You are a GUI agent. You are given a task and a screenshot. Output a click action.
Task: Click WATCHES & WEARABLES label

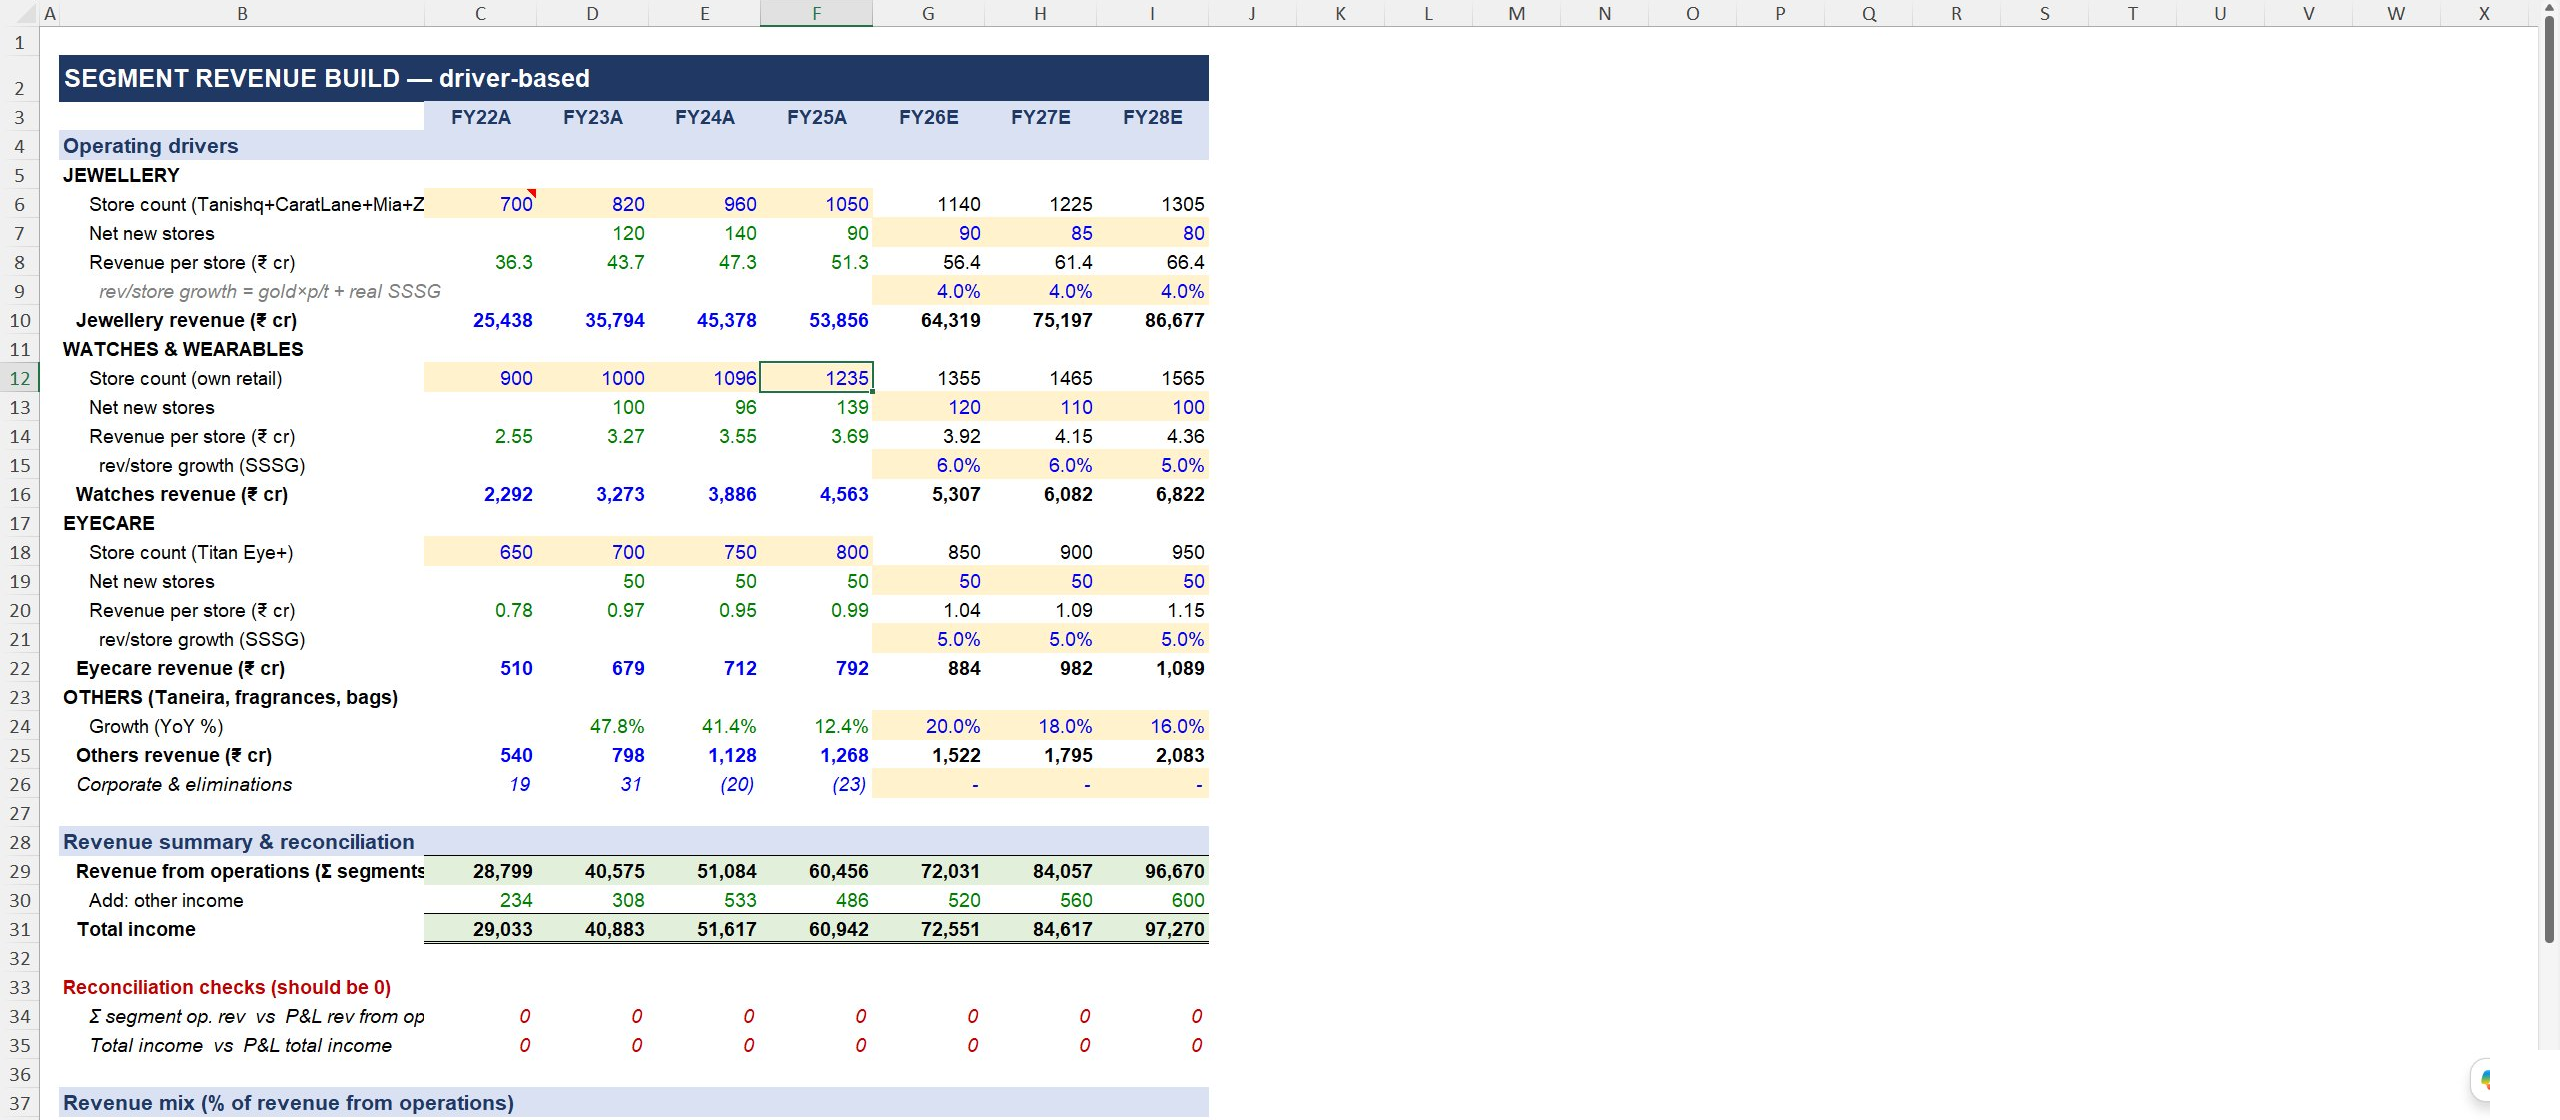click(242, 349)
